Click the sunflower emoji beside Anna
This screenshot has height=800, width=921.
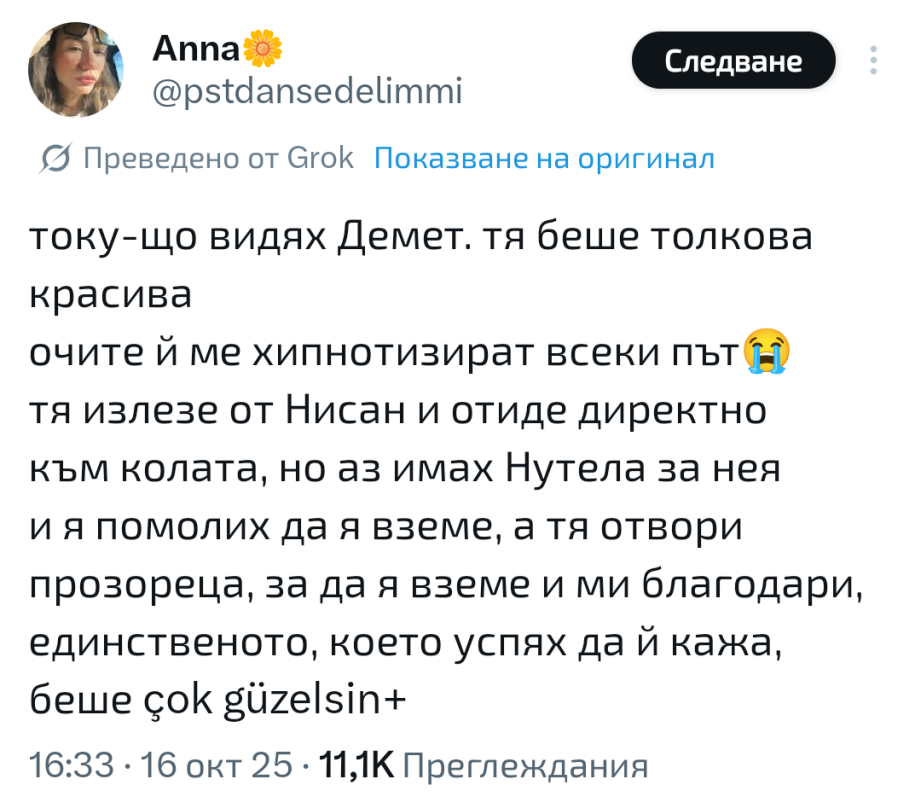[x=263, y=46]
